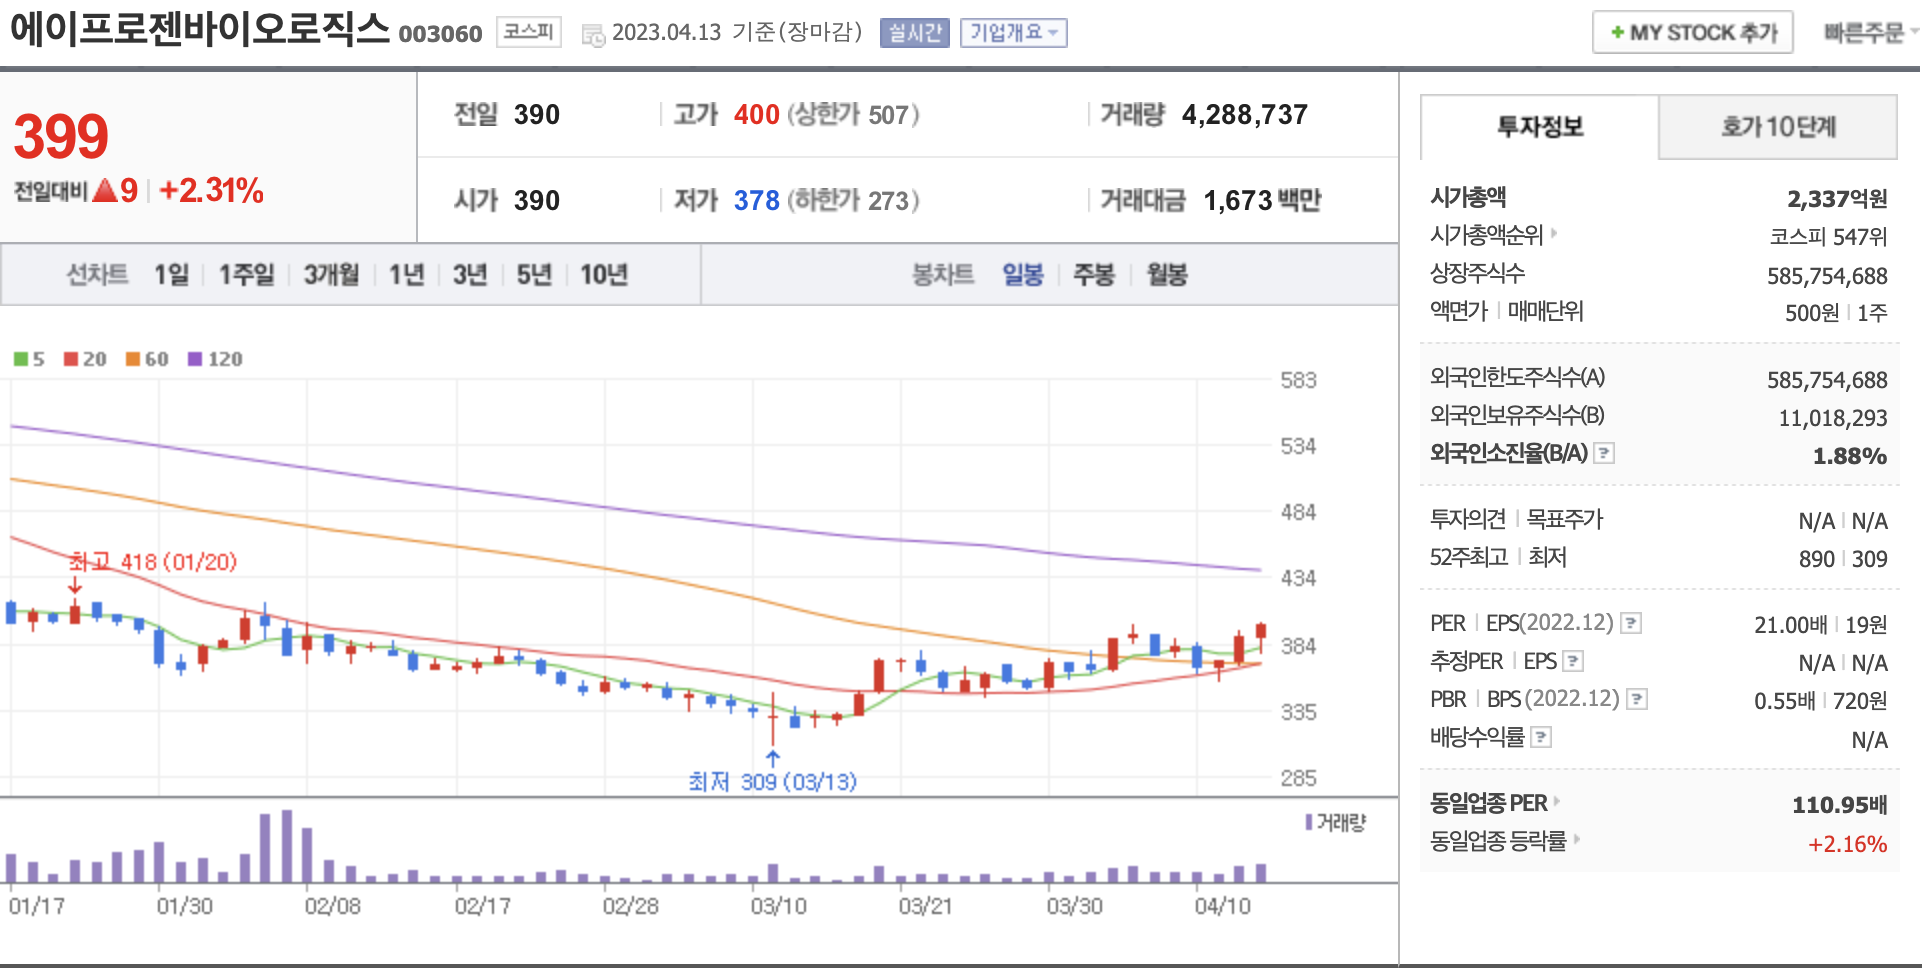The height and width of the screenshot is (968, 1924).
Task: Open the 기업개요 dropdown
Action: coord(1013,33)
